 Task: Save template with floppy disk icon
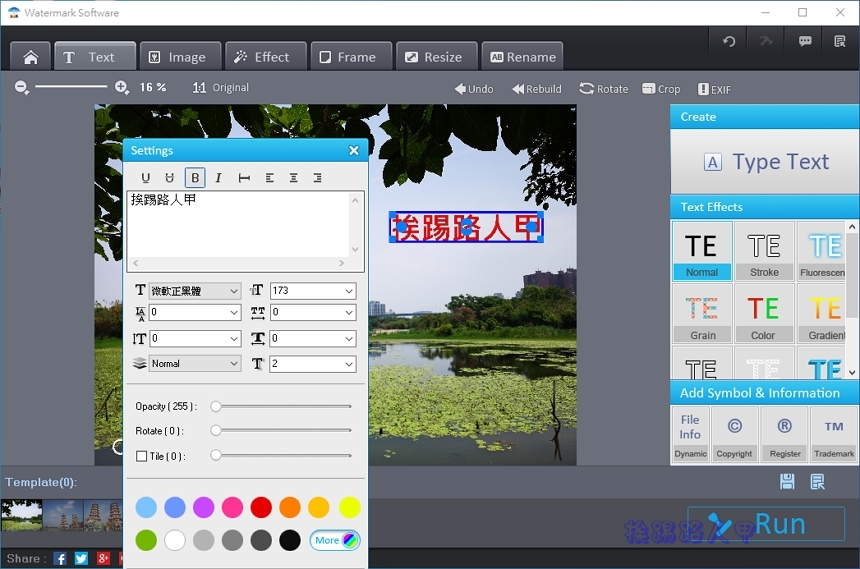(788, 482)
